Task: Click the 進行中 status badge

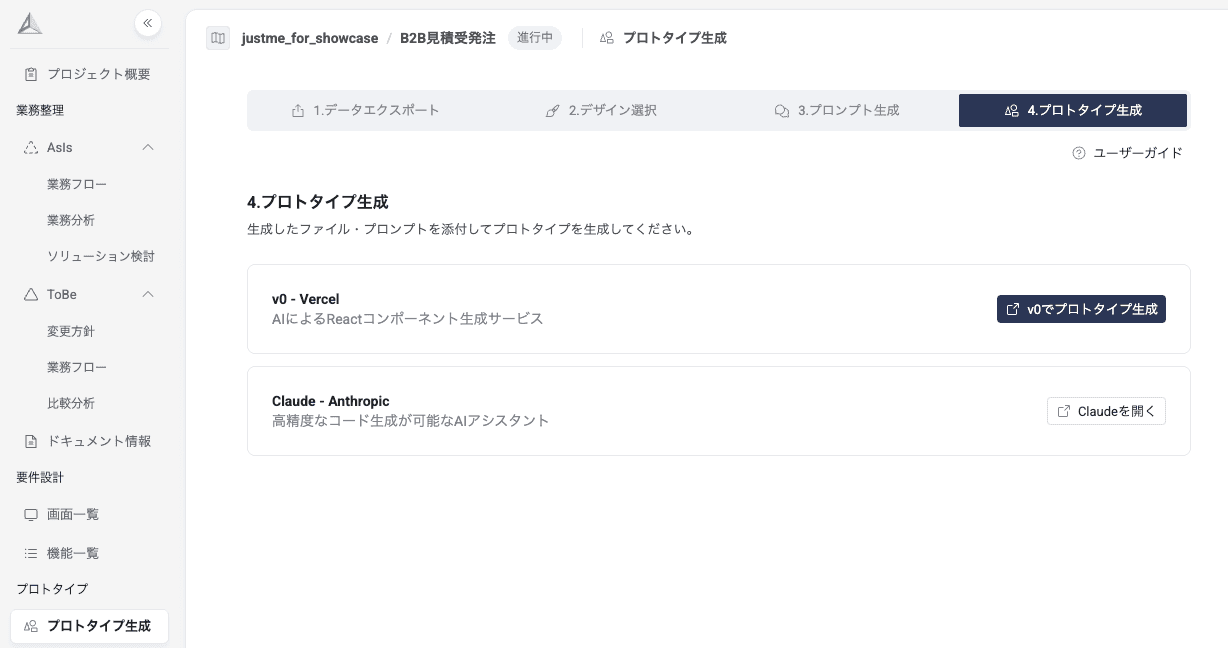Action: [x=535, y=38]
